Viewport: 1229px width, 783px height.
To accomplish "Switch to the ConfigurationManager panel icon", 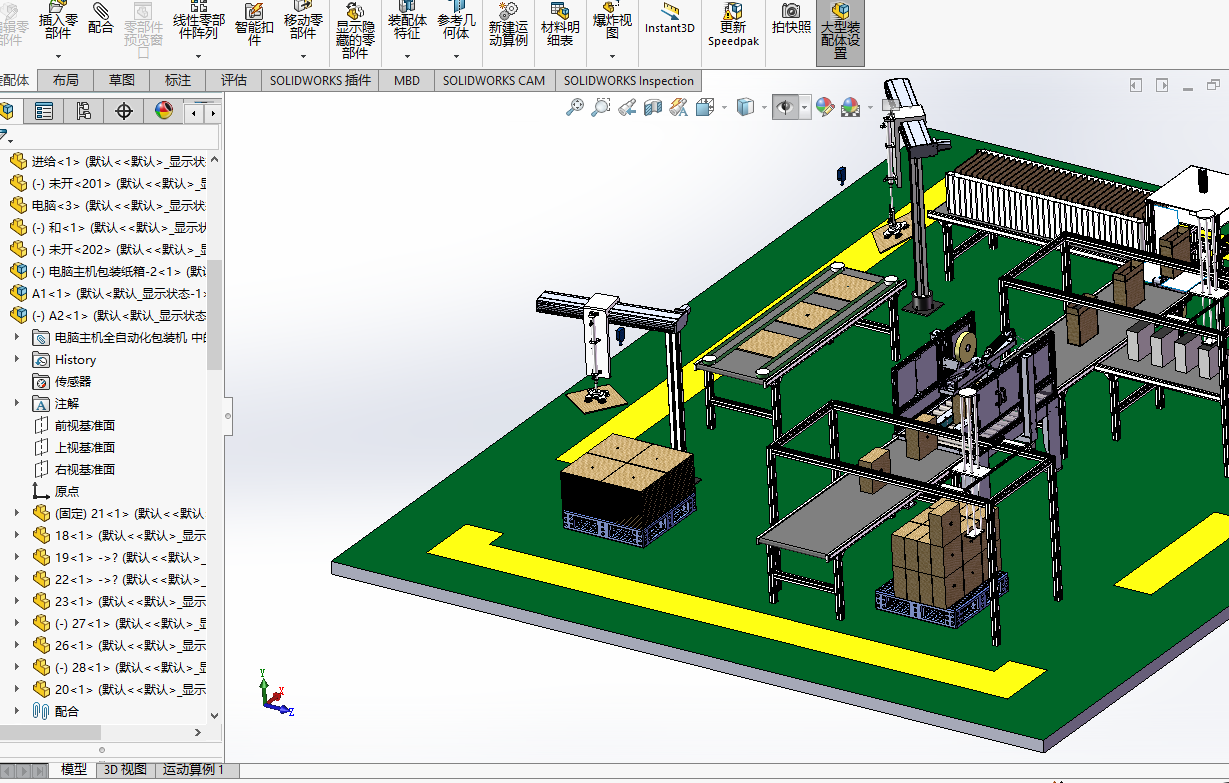I will coord(84,111).
